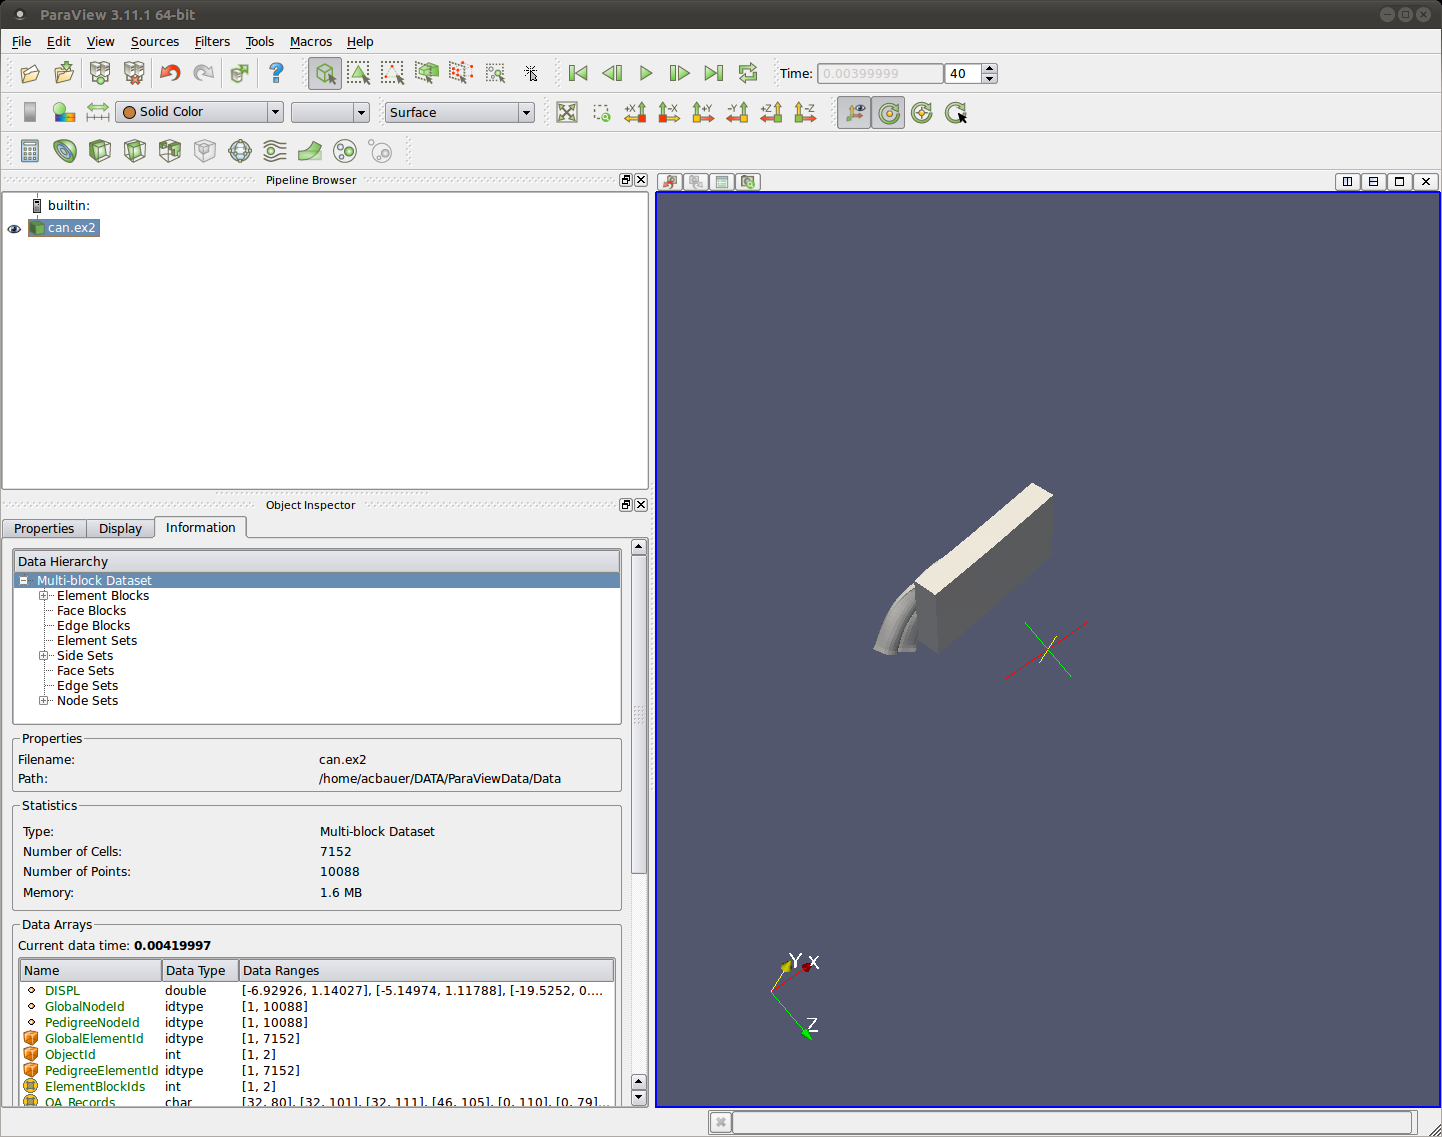Screen dimensions: 1442x1137
Task: Select the builtin: server entry
Action: click(x=69, y=205)
